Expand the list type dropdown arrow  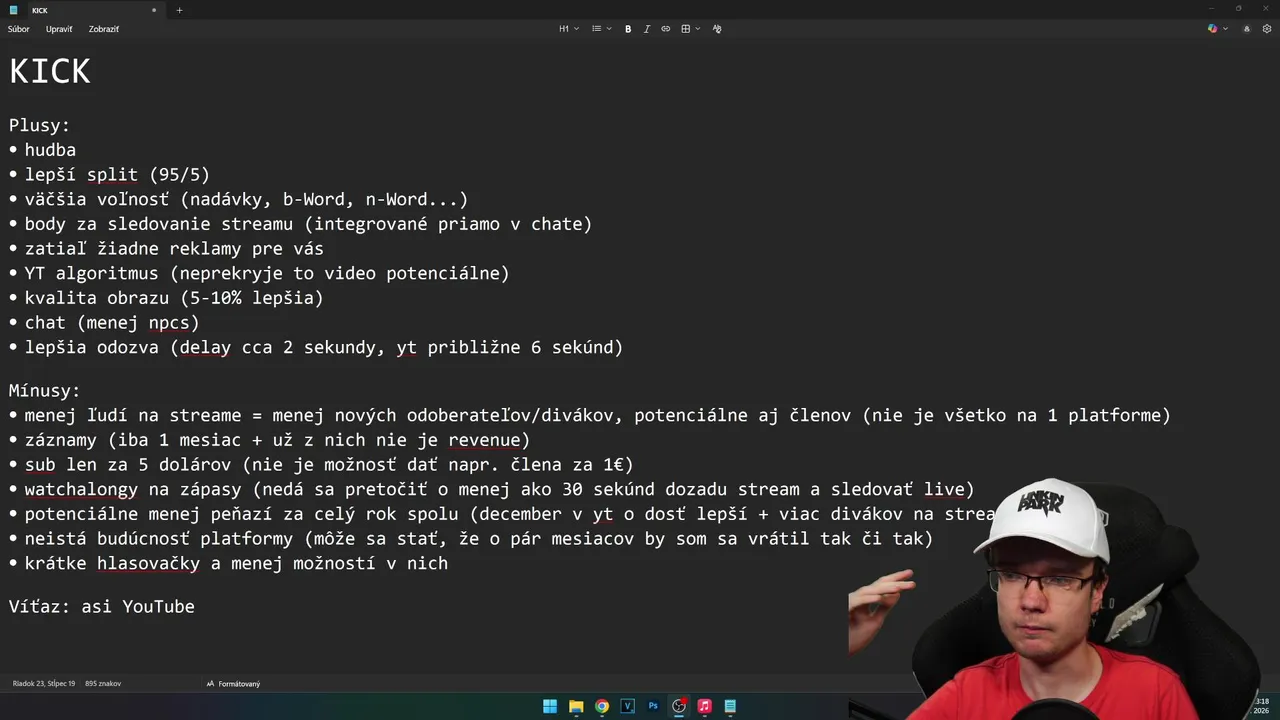point(609,29)
